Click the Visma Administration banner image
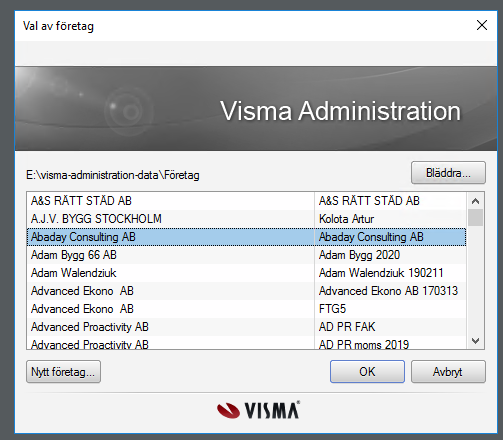Image resolution: width=503 pixels, height=440 pixels. [256, 109]
